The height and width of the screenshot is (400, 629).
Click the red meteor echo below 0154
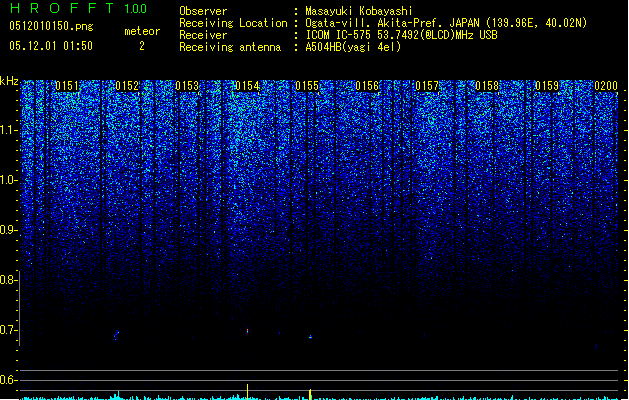[248, 331]
